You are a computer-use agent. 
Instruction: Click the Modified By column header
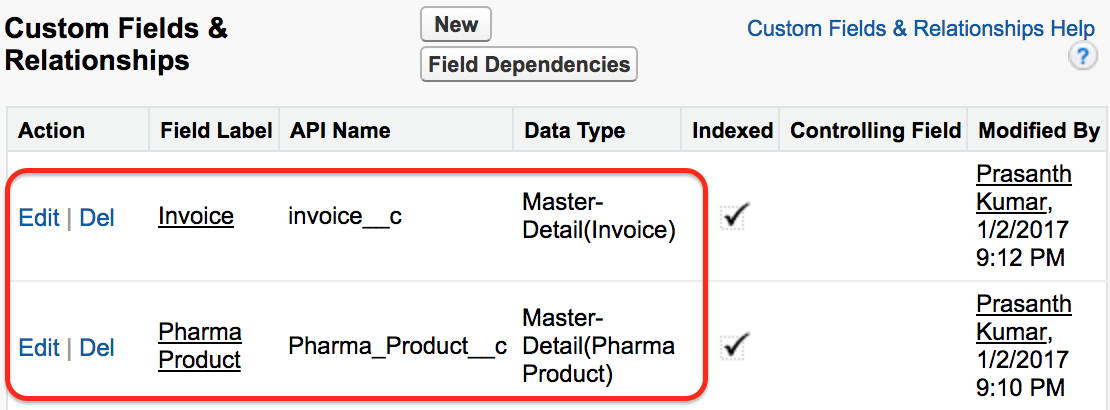tap(1039, 130)
